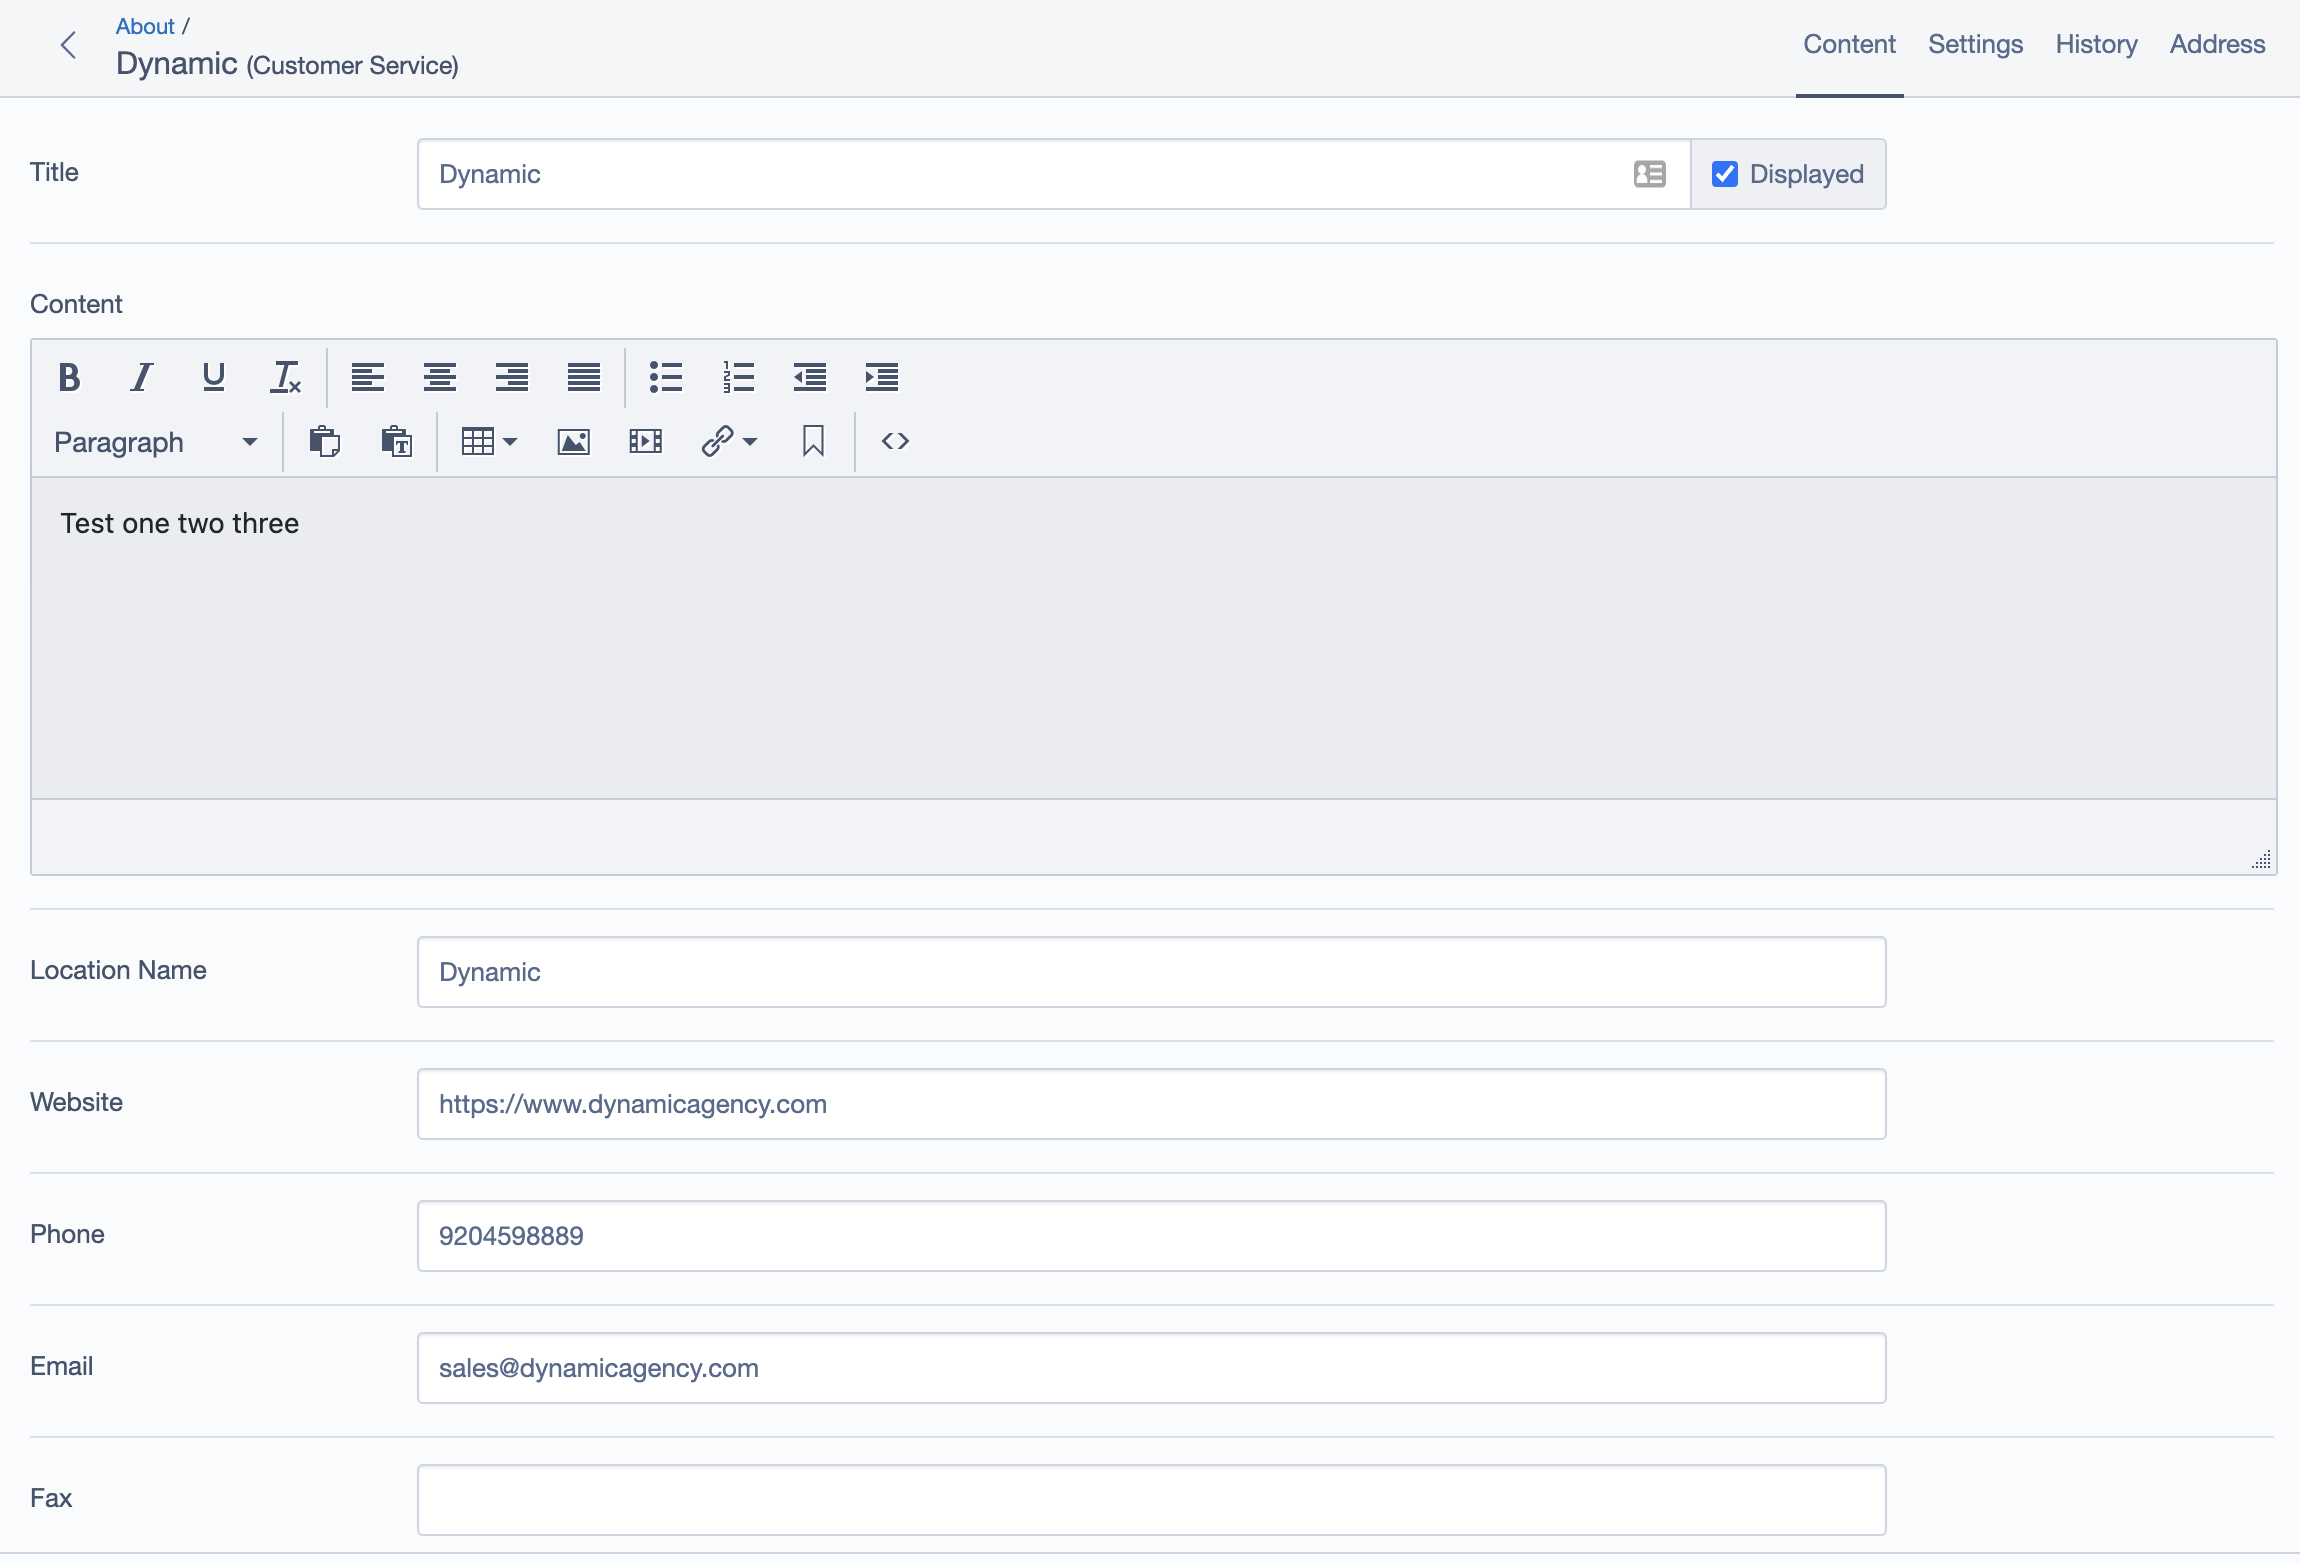
Task: Check the Displayed option next to title
Action: click(1724, 173)
